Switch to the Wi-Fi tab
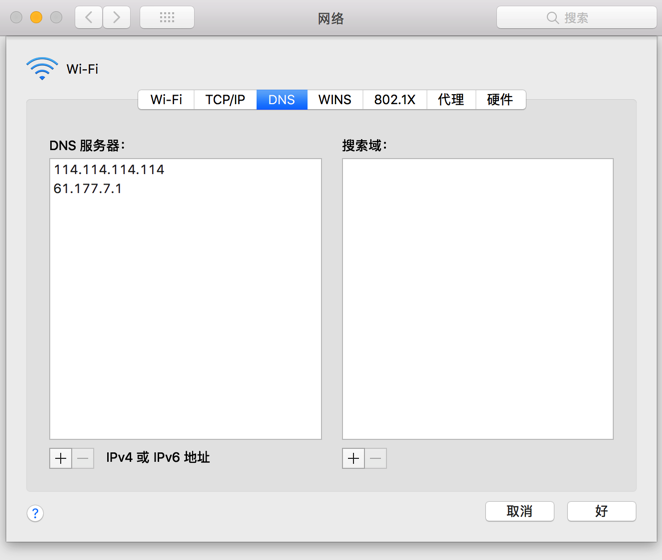 (x=166, y=100)
